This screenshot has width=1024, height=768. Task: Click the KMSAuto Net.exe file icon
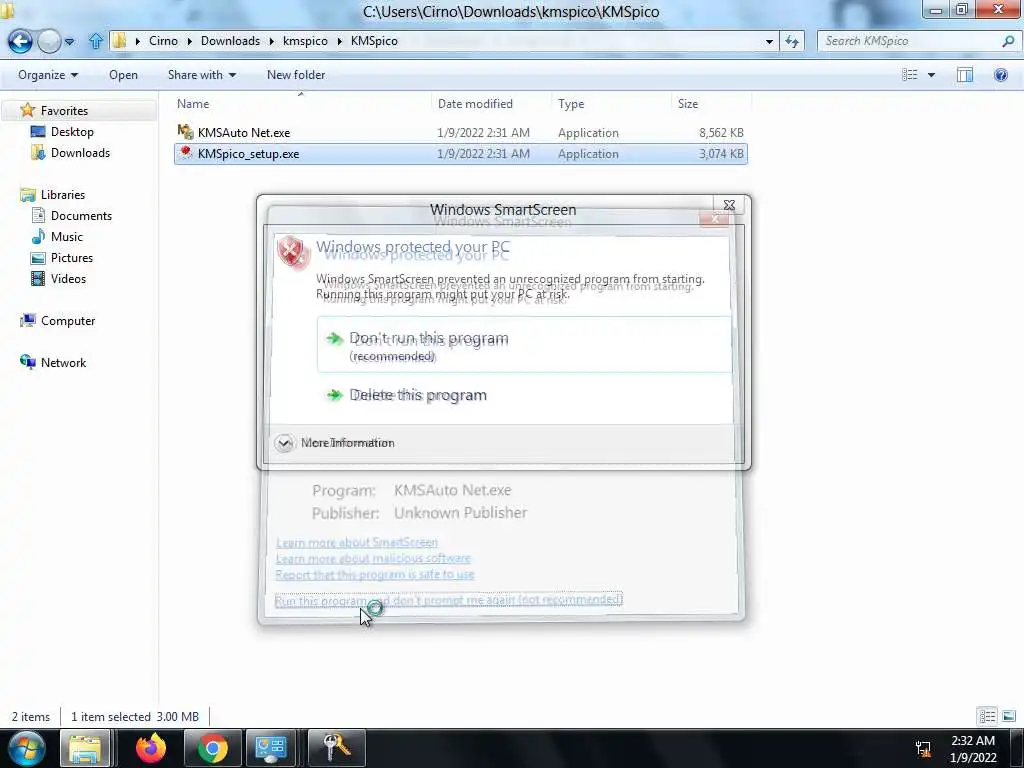coord(185,132)
